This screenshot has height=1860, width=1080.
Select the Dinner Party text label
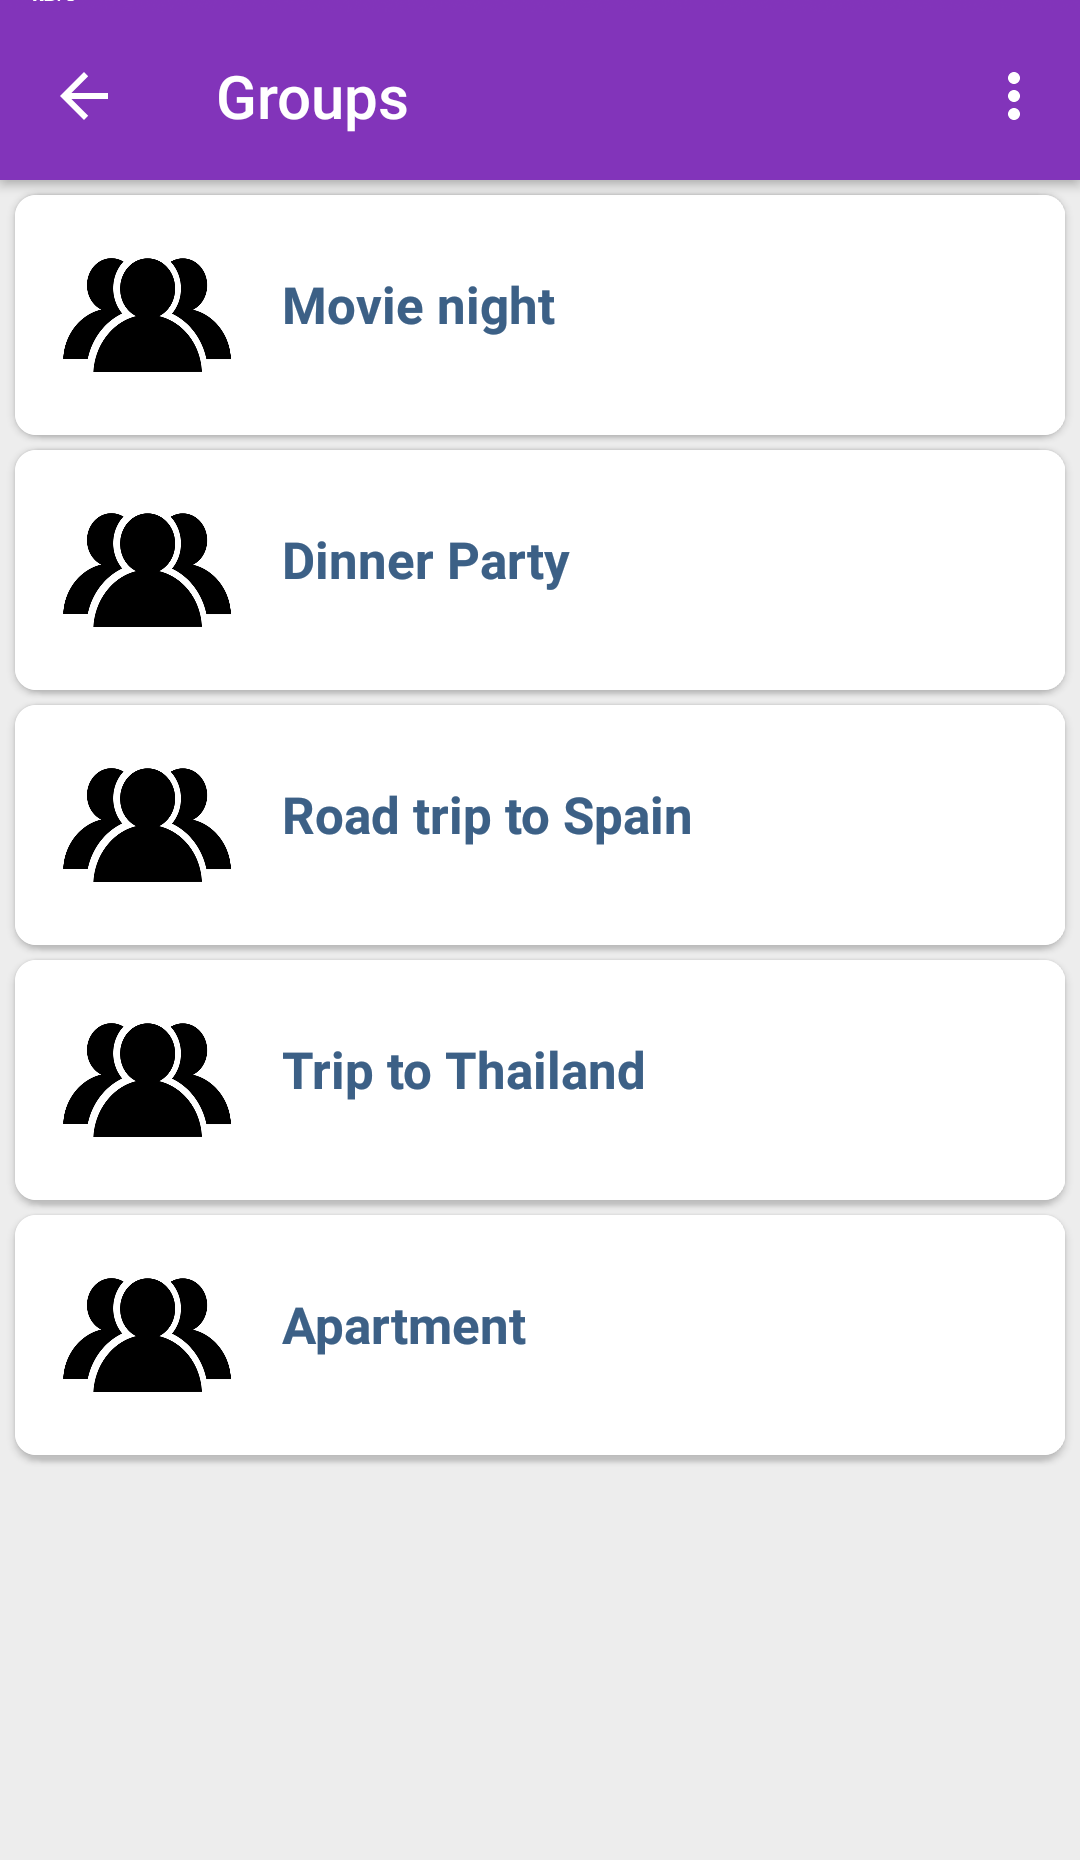[x=425, y=562]
